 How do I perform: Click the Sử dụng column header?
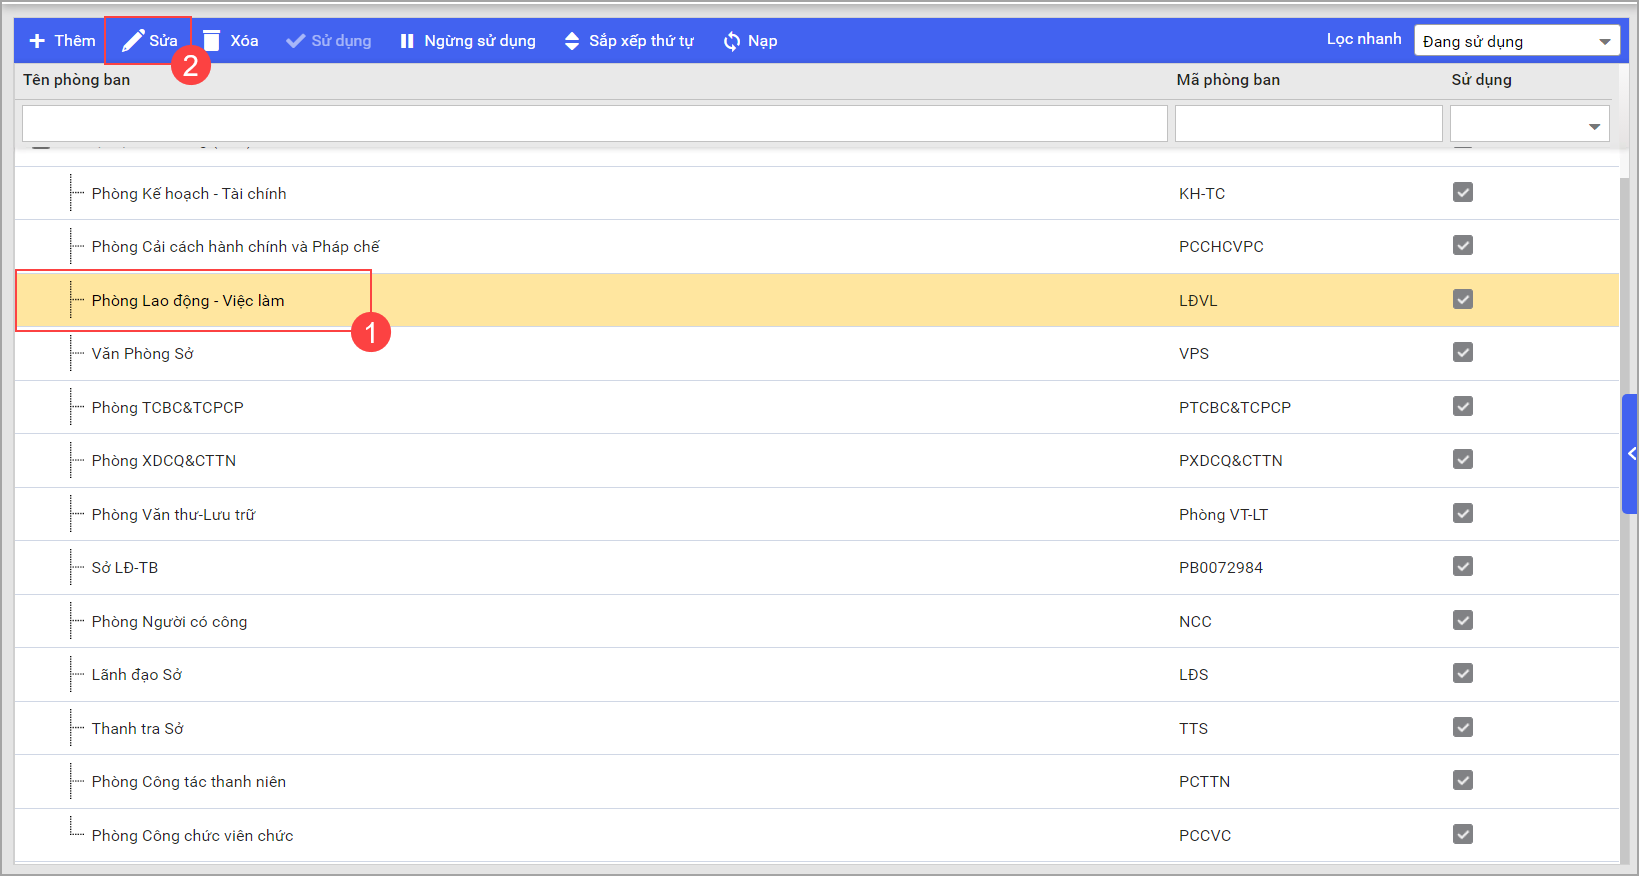[1481, 80]
